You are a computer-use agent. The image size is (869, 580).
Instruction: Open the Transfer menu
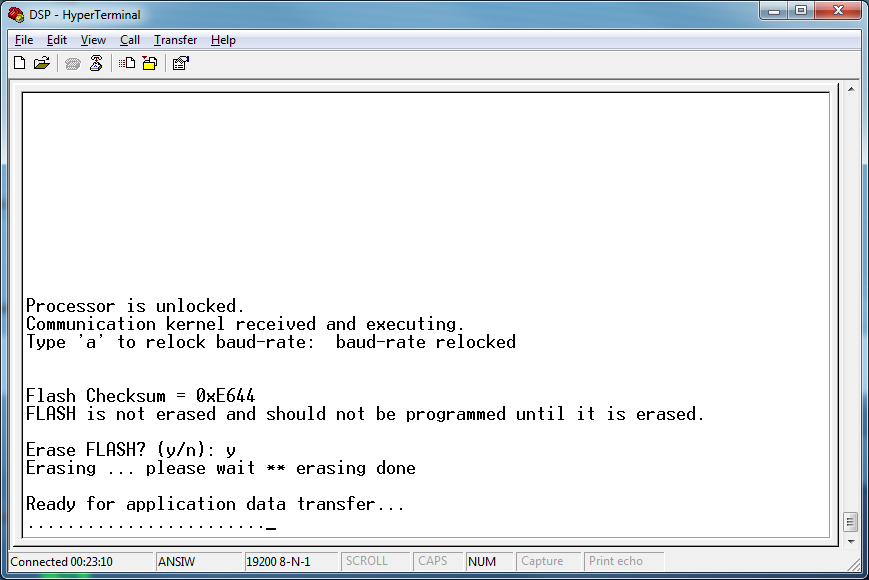(175, 40)
